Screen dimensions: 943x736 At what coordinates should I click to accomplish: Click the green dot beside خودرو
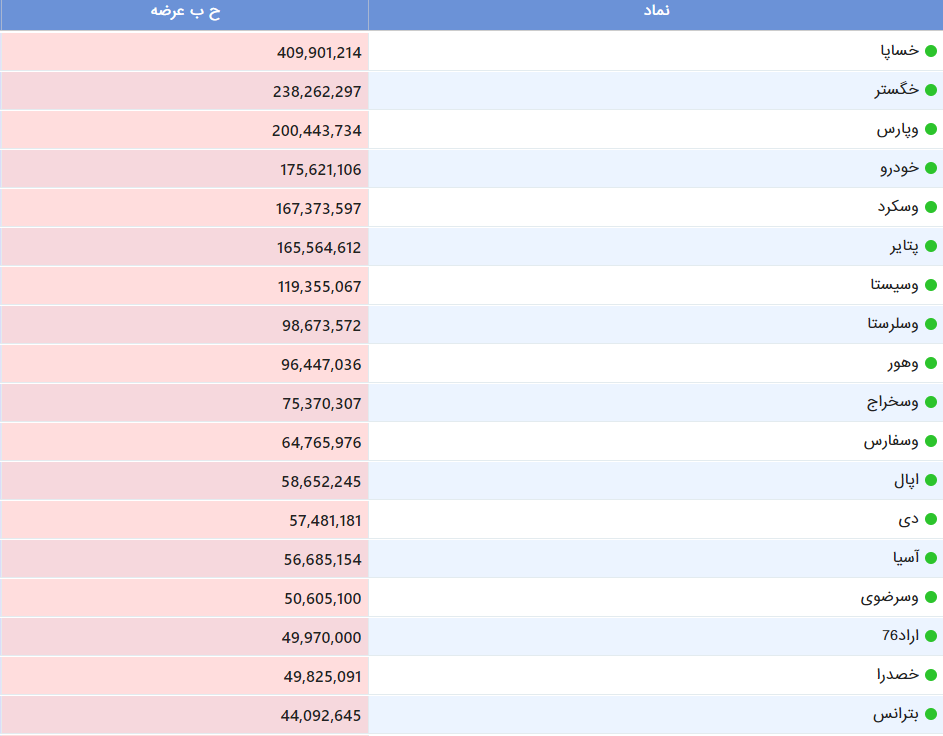pos(930,168)
